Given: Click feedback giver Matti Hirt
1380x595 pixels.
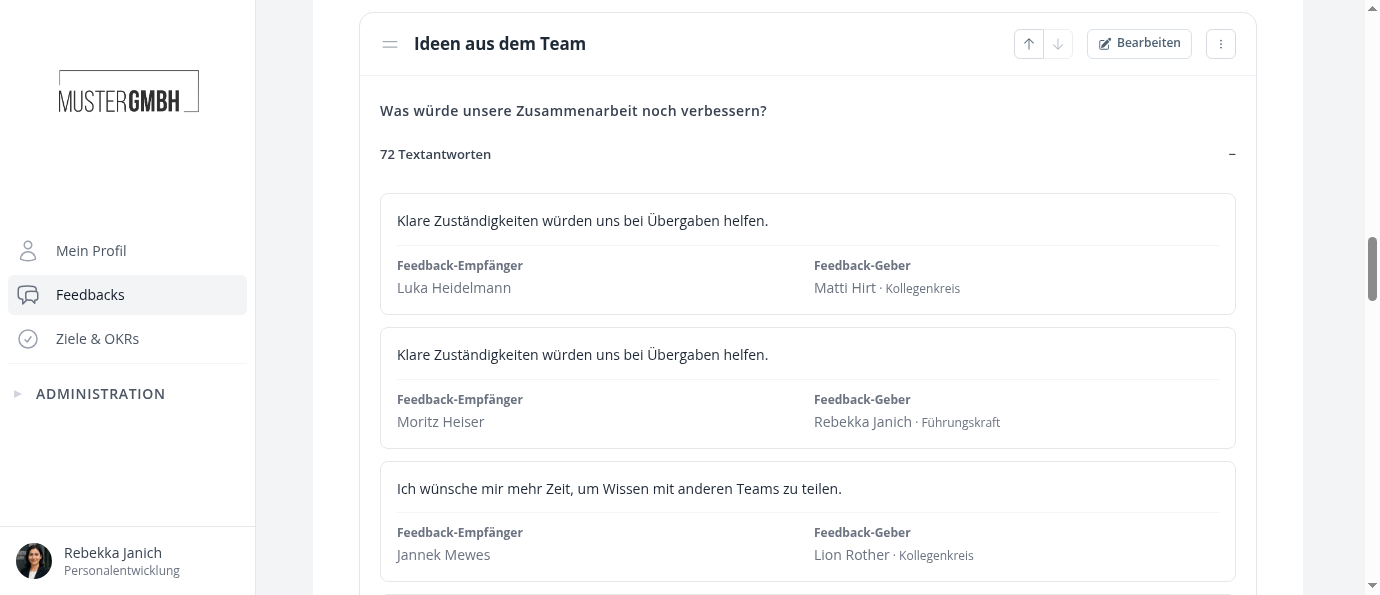Looking at the screenshot, I should point(845,288).
